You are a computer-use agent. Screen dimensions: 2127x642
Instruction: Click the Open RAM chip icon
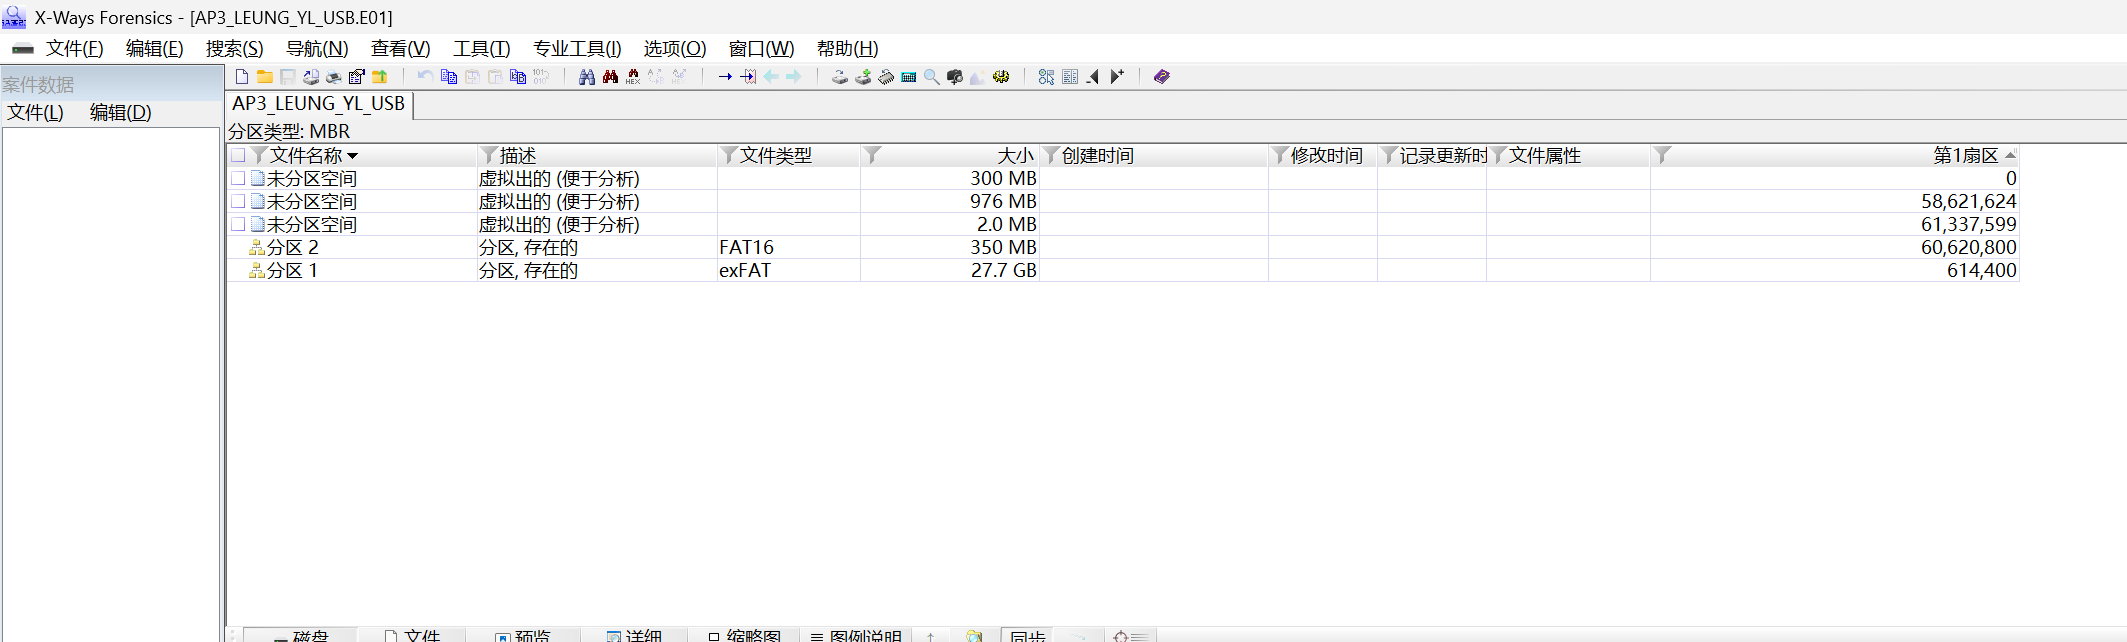pos(886,77)
